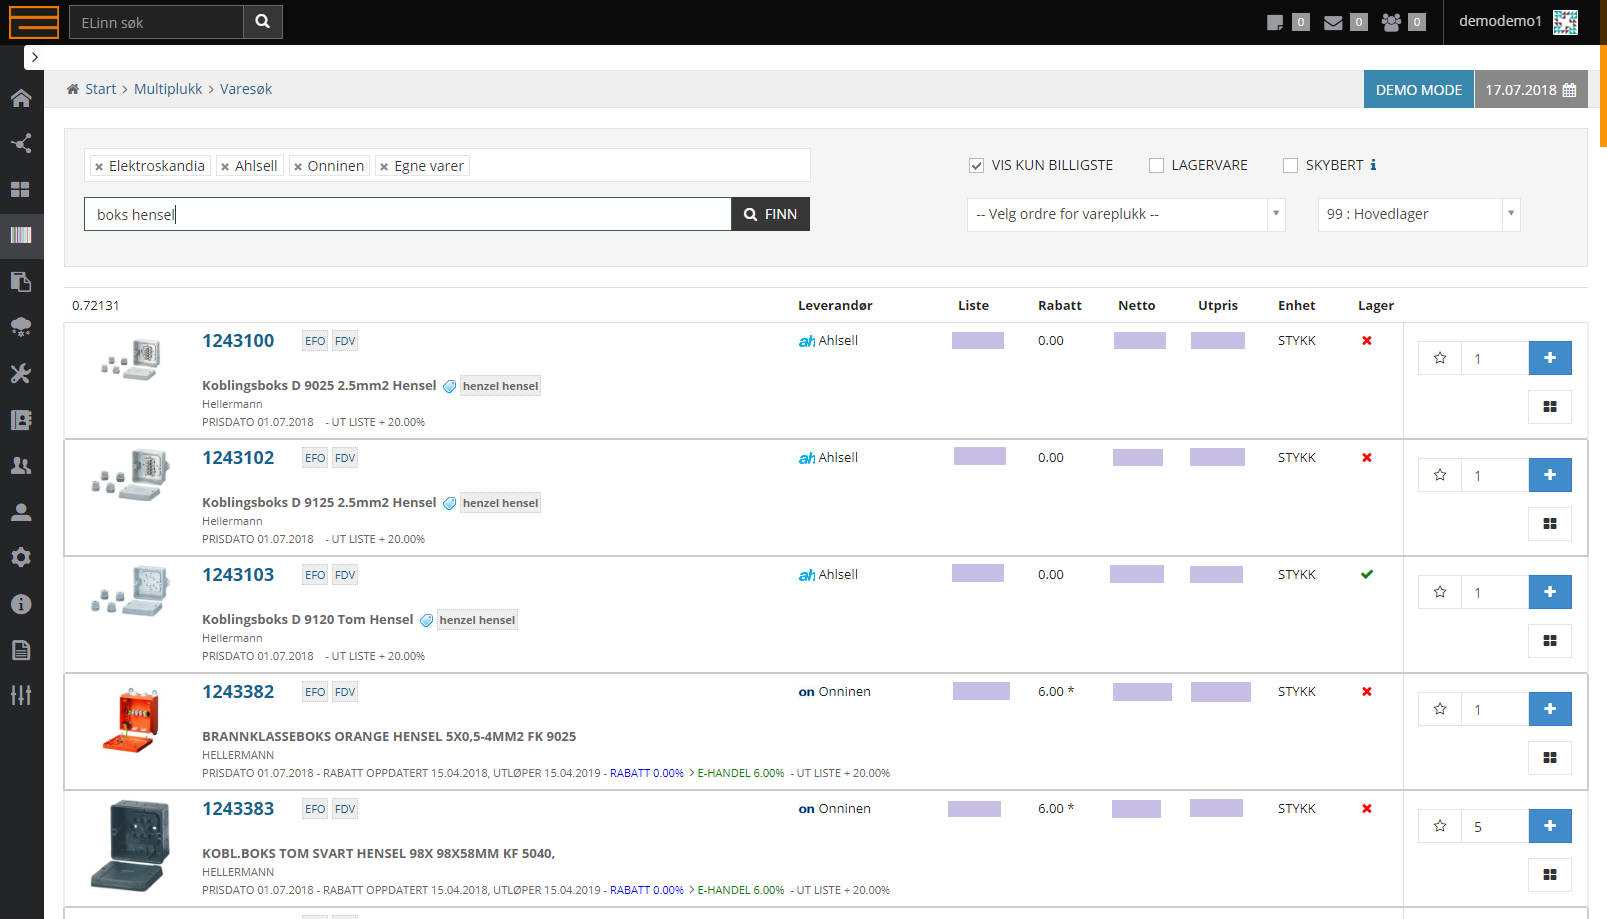Open the users group notification icon
This screenshot has width=1607, height=919.
click(1391, 22)
